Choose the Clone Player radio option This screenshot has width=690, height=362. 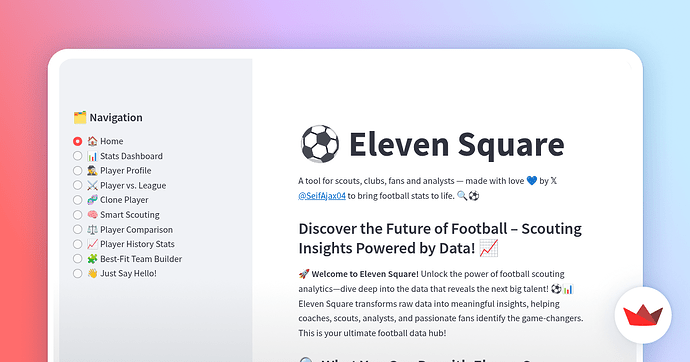click(x=77, y=200)
